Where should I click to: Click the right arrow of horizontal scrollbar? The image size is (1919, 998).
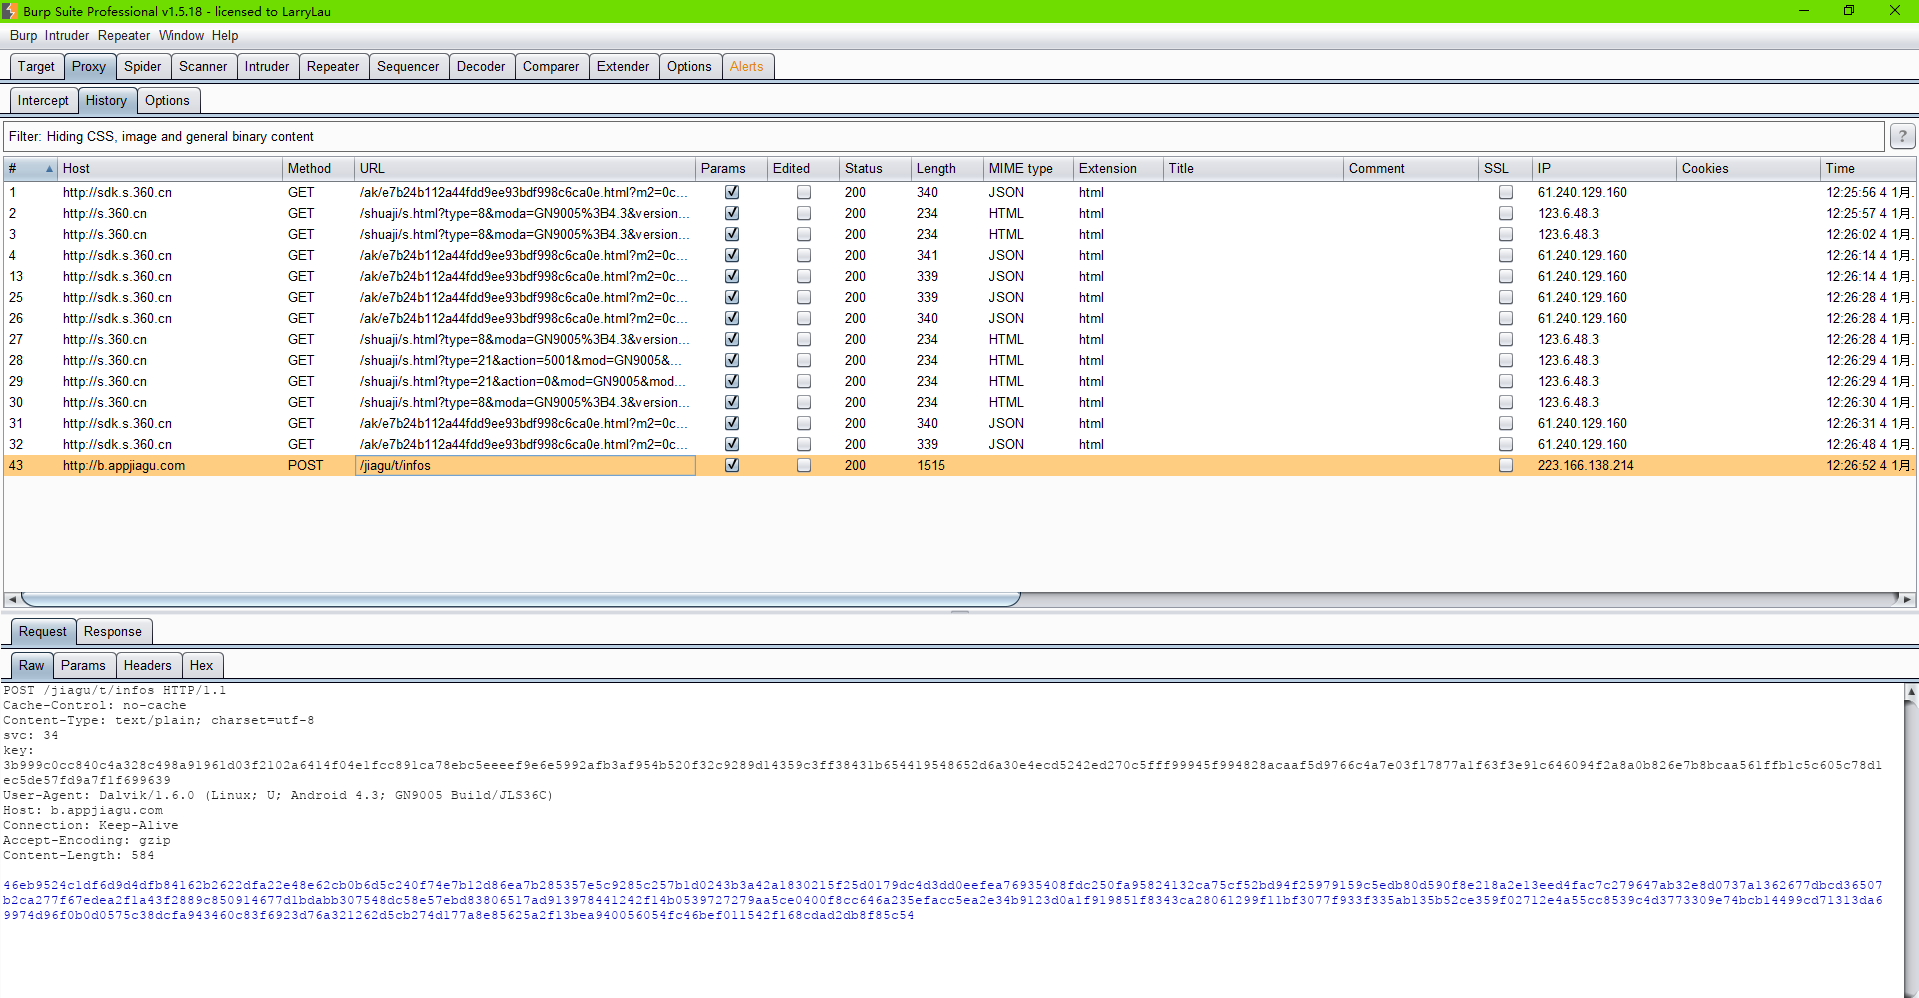tap(1907, 599)
